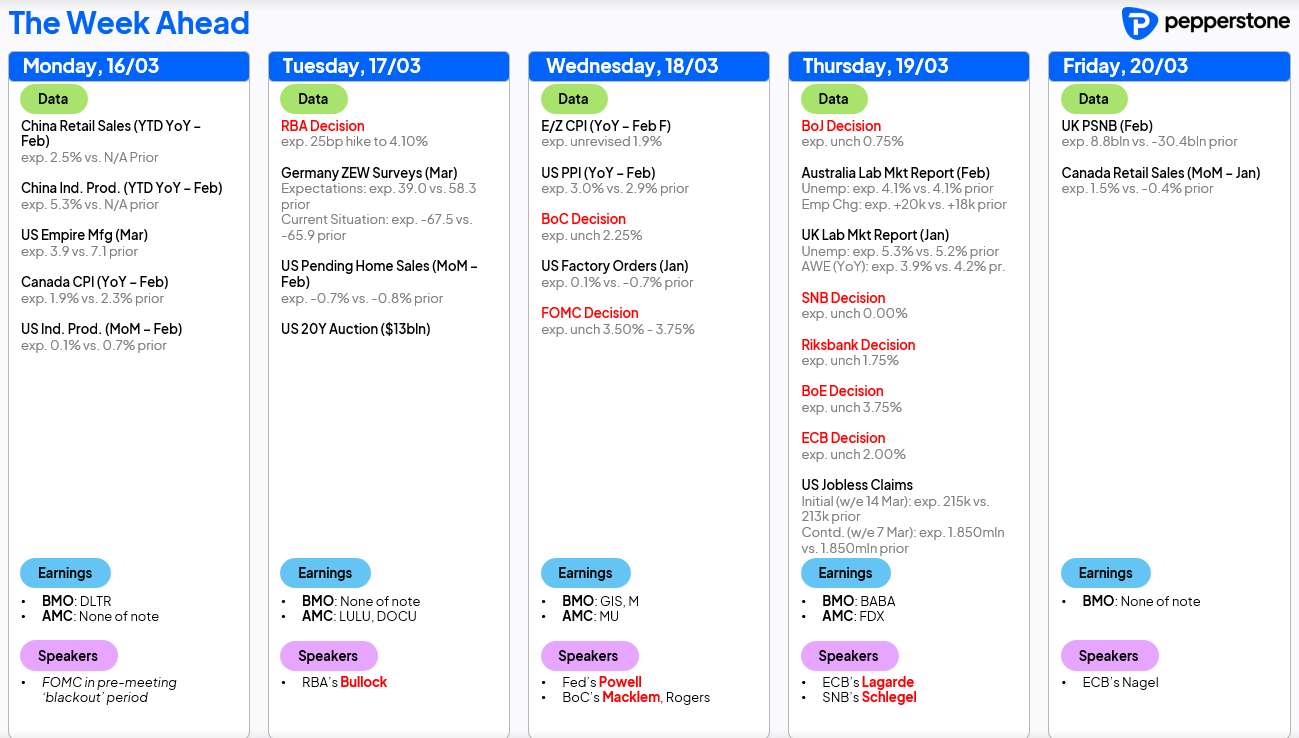Click the BoJ Decision entry
1299x738 pixels.
coord(841,126)
